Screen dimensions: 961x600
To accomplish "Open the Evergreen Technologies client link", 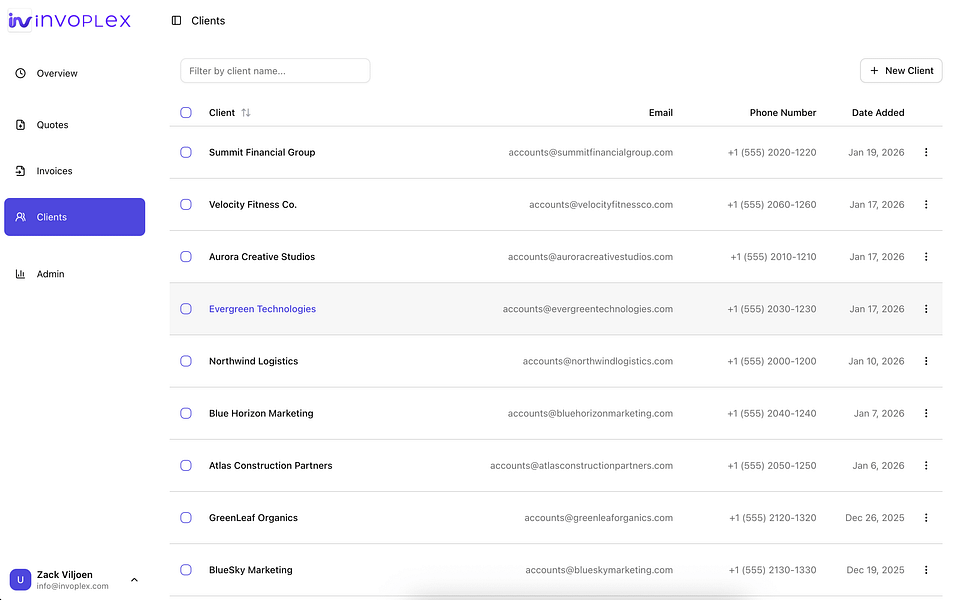I will pos(262,309).
